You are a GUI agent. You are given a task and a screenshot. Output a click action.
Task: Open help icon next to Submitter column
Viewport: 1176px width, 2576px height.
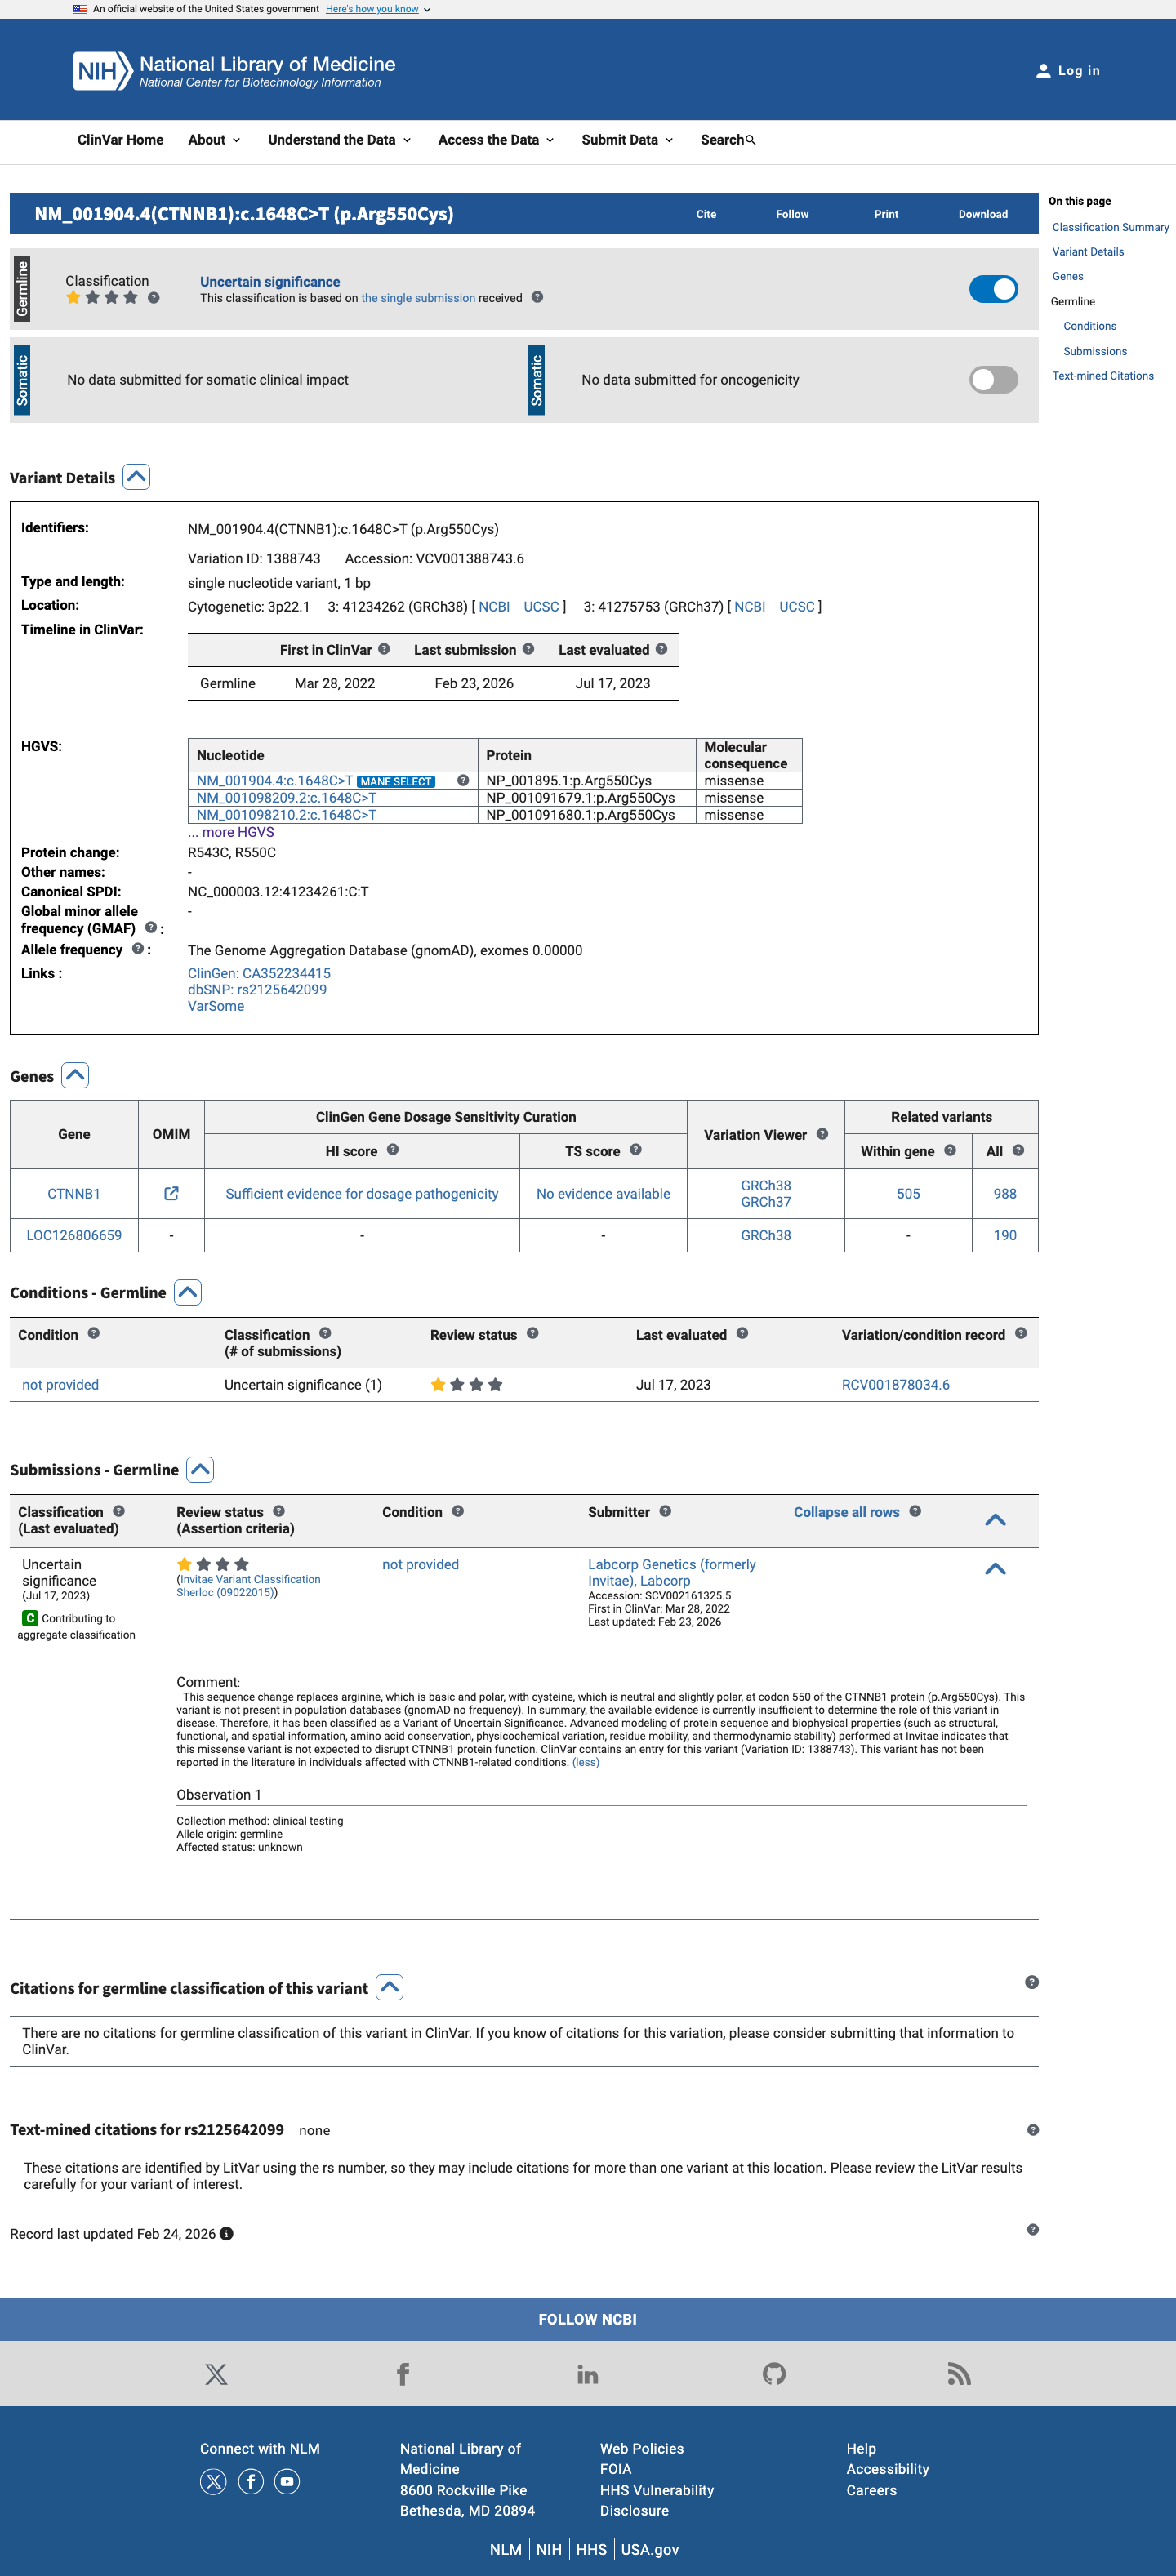click(x=665, y=1511)
